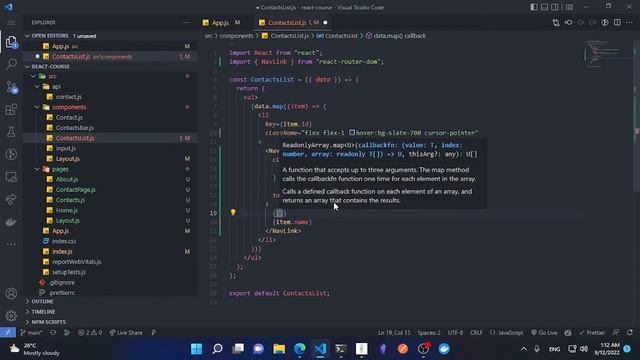This screenshot has width=640, height=360.
Task: Open Microsoft Edge from the taskbar
Action: tap(300, 349)
